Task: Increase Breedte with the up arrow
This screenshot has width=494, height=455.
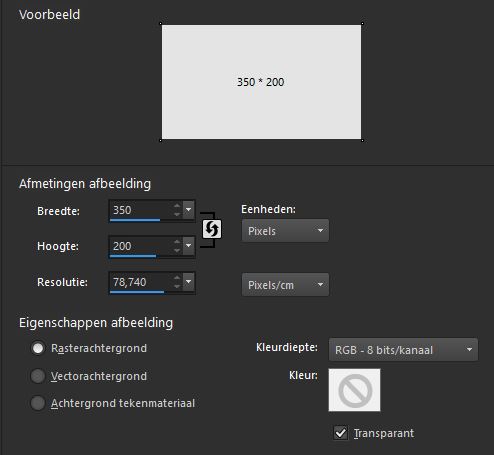Action: click(177, 206)
